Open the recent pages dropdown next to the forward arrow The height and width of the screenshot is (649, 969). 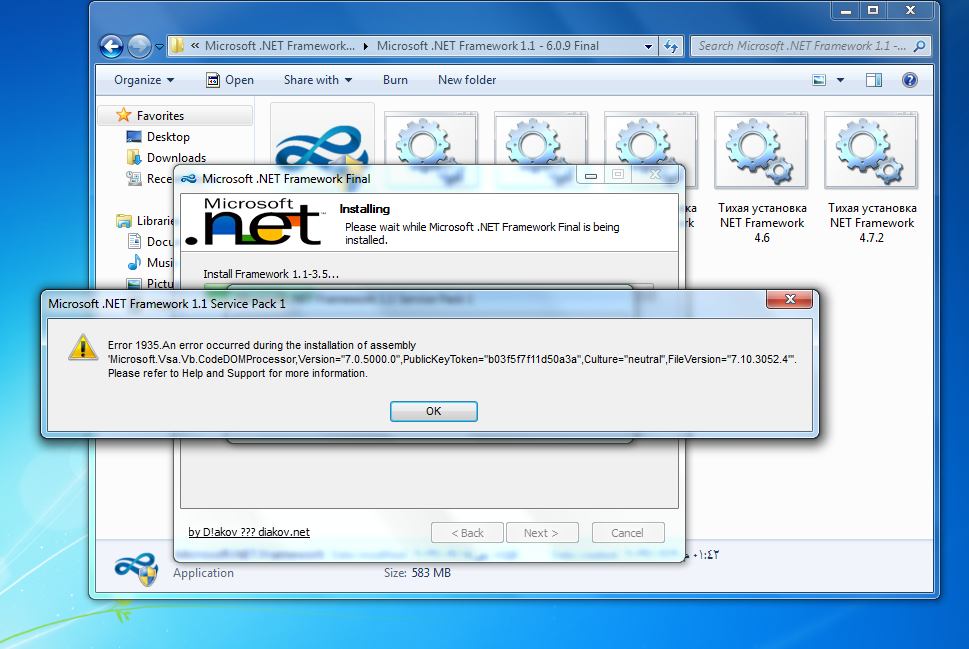pyautogui.click(x=159, y=47)
